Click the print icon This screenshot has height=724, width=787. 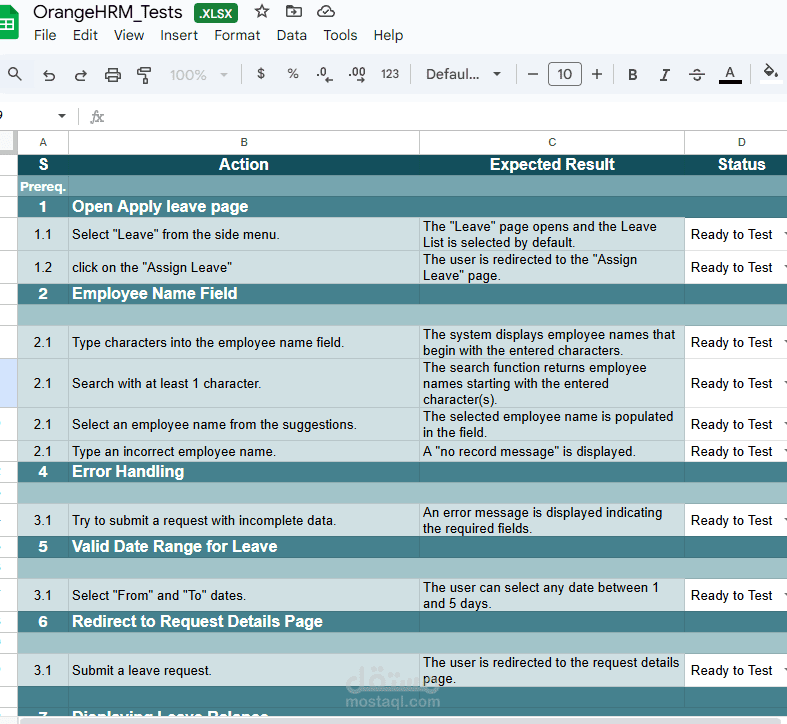(112, 75)
